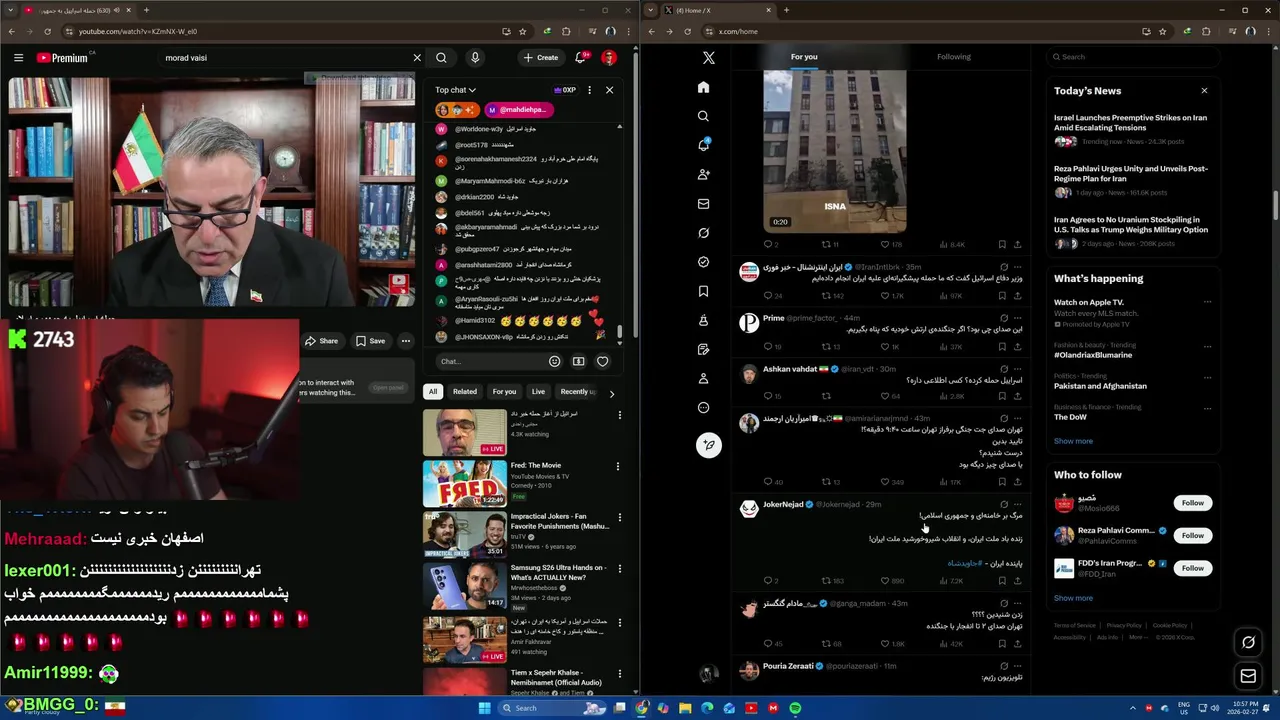
Task: Click the Super Chat dollar icon
Action: [578, 361]
